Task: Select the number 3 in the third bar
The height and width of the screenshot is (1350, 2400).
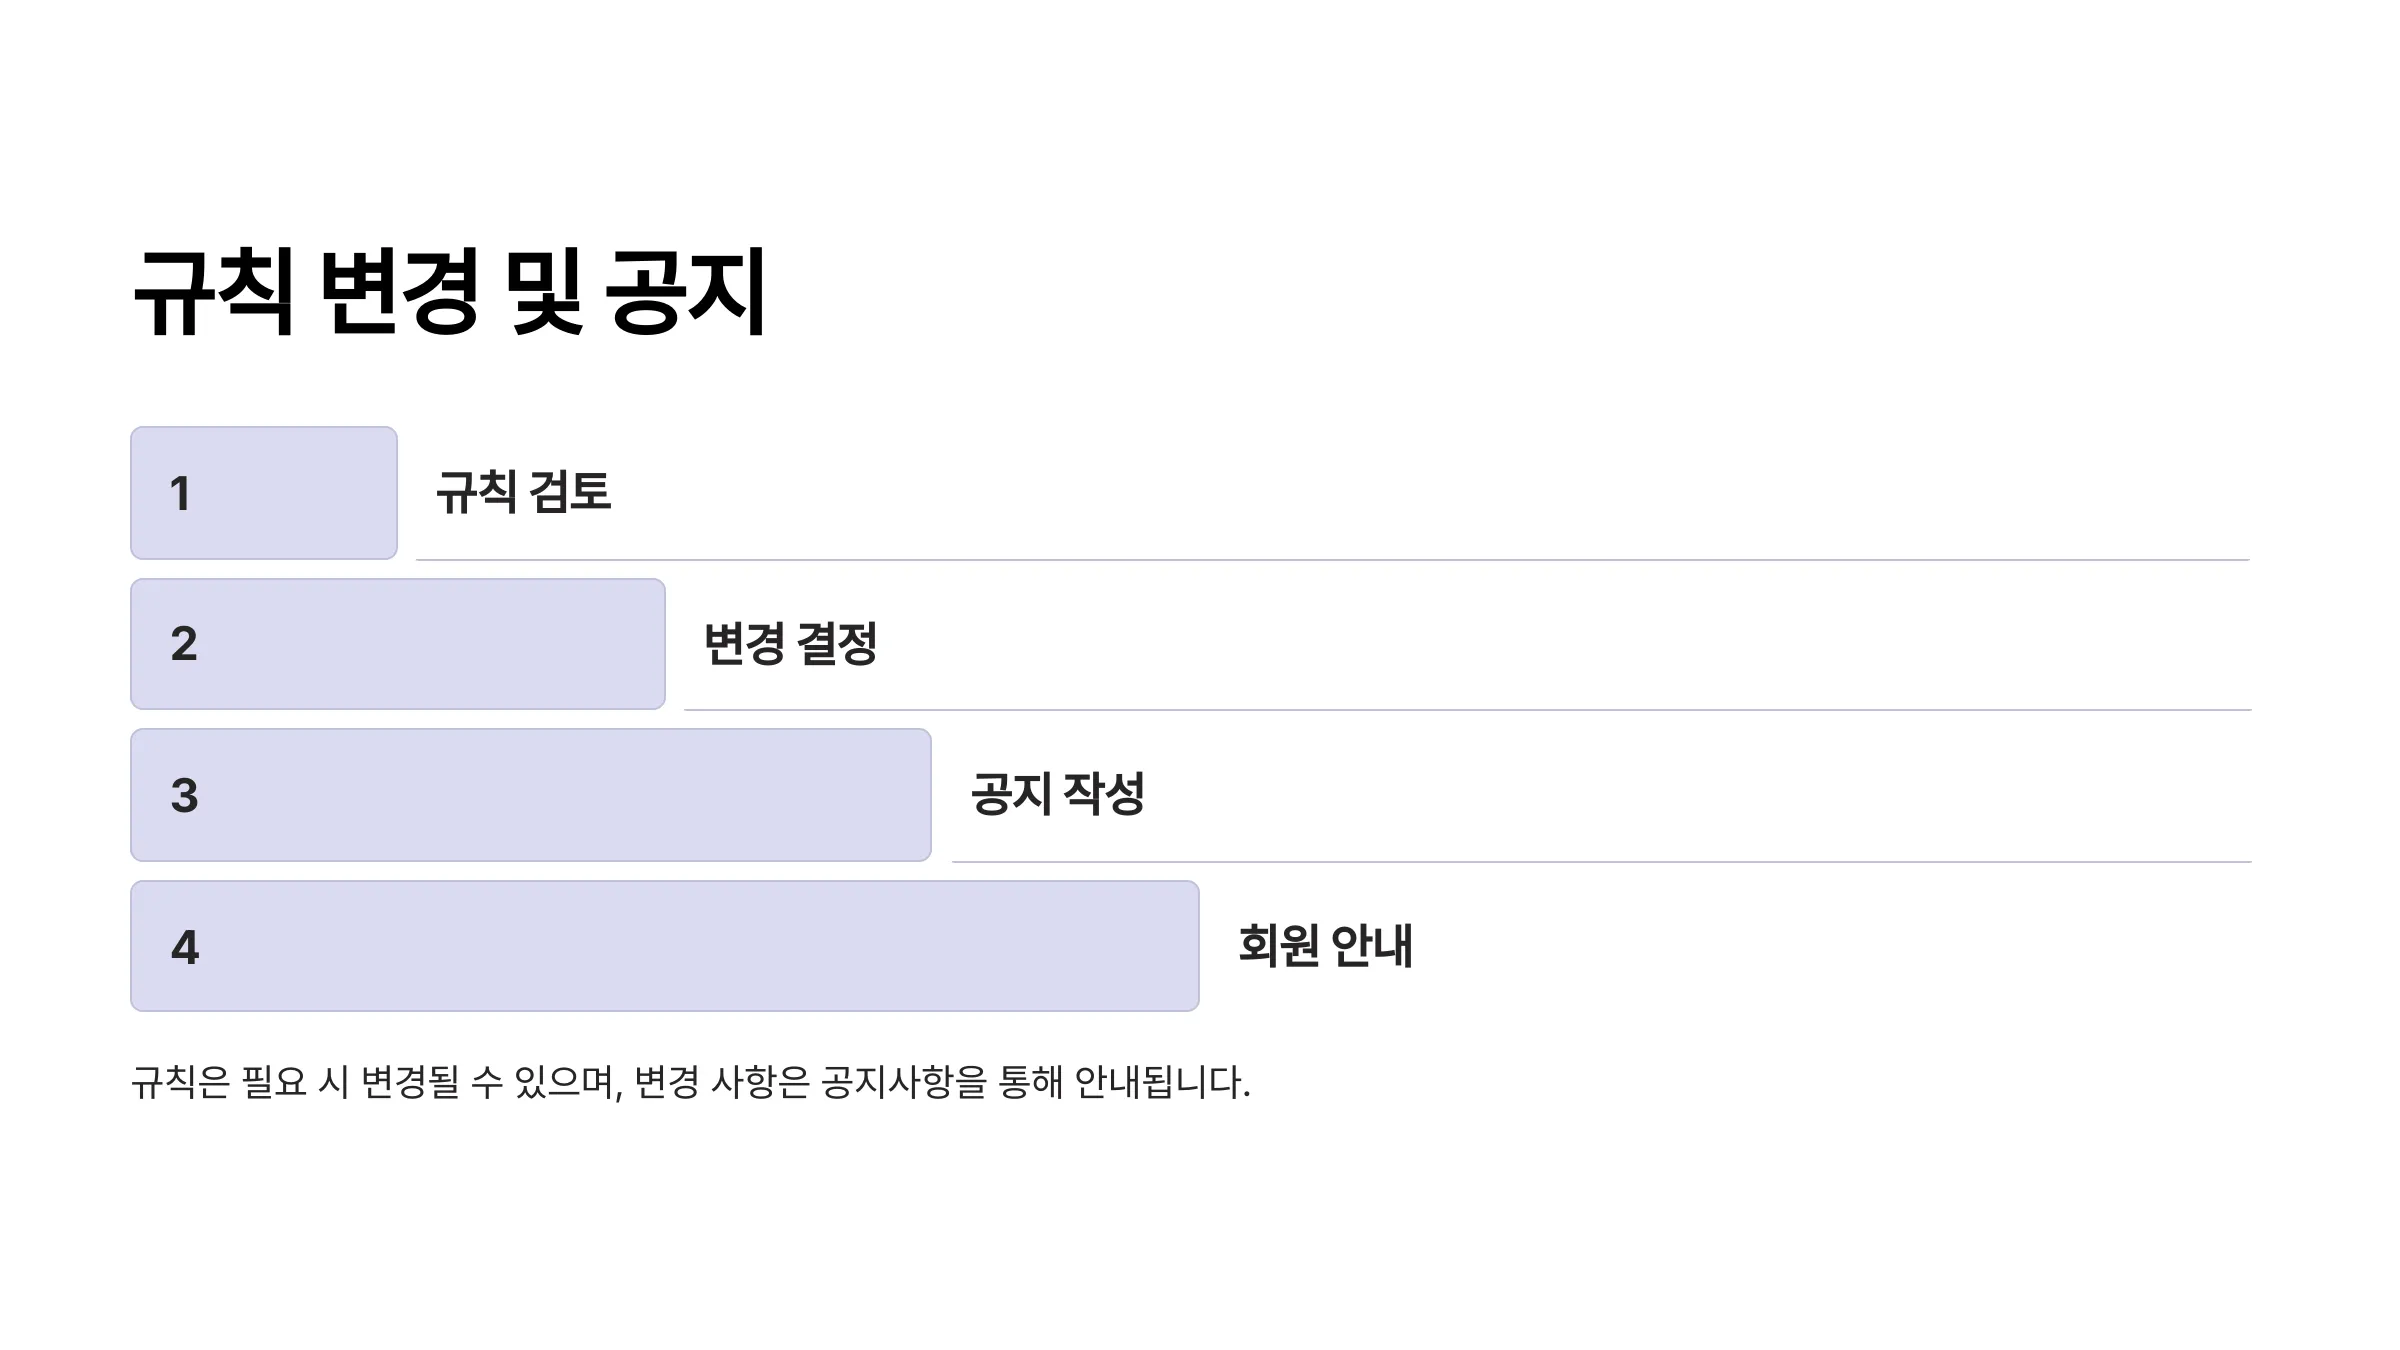Action: pyautogui.click(x=184, y=796)
